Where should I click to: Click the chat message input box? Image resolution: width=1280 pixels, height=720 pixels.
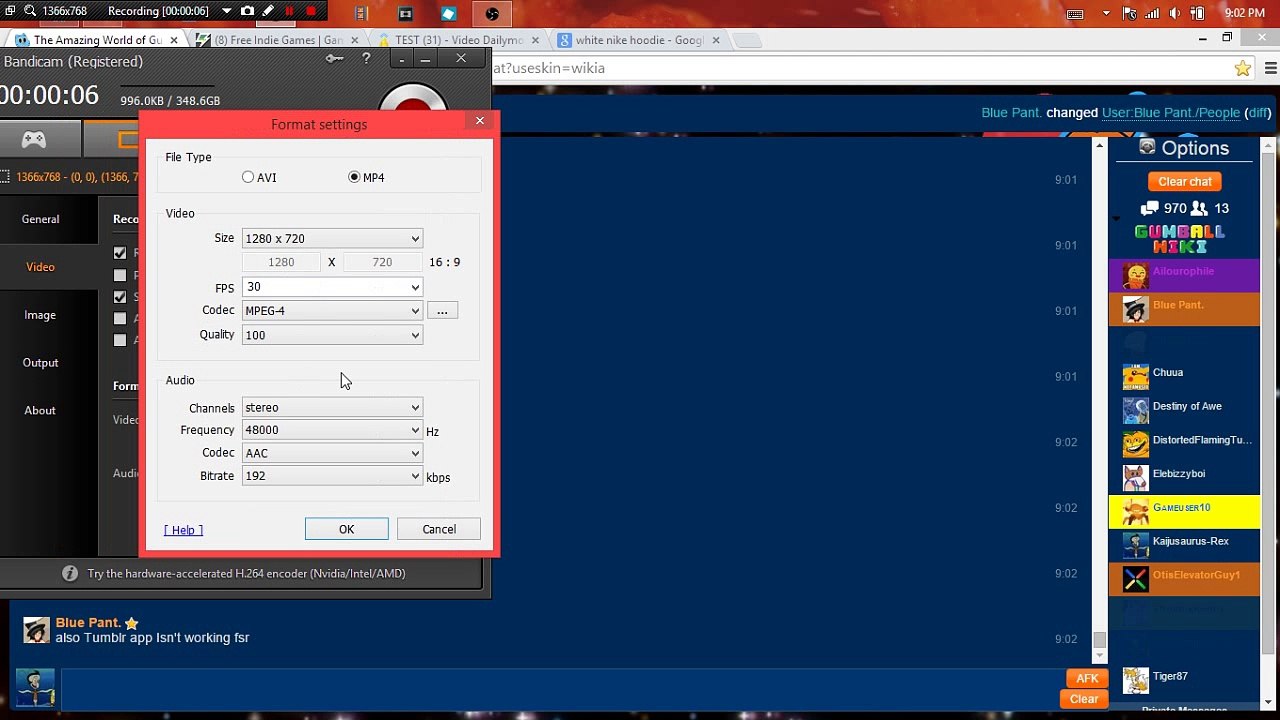(x=560, y=690)
